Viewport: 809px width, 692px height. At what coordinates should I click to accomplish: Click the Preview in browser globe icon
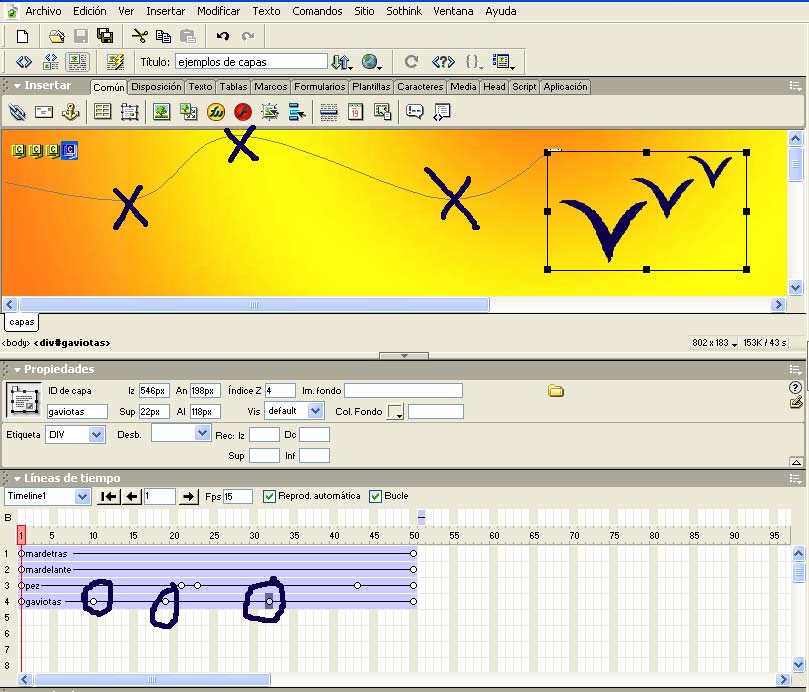(370, 62)
